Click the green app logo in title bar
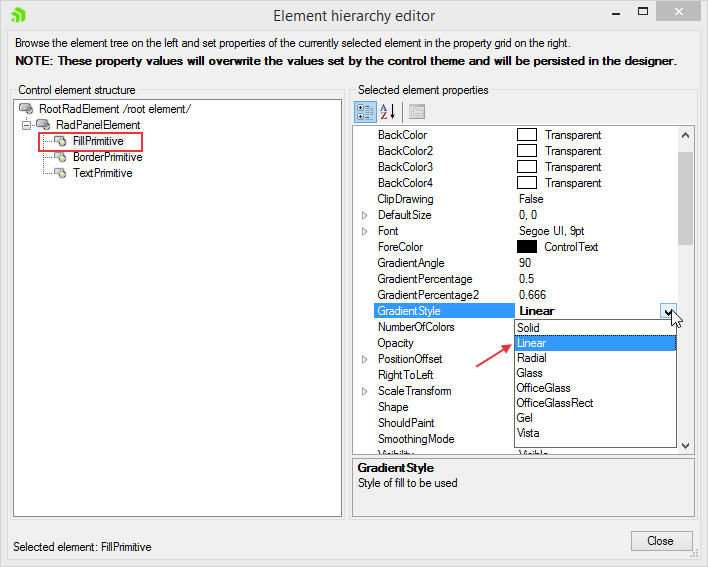Image resolution: width=708 pixels, height=567 pixels. [x=19, y=15]
